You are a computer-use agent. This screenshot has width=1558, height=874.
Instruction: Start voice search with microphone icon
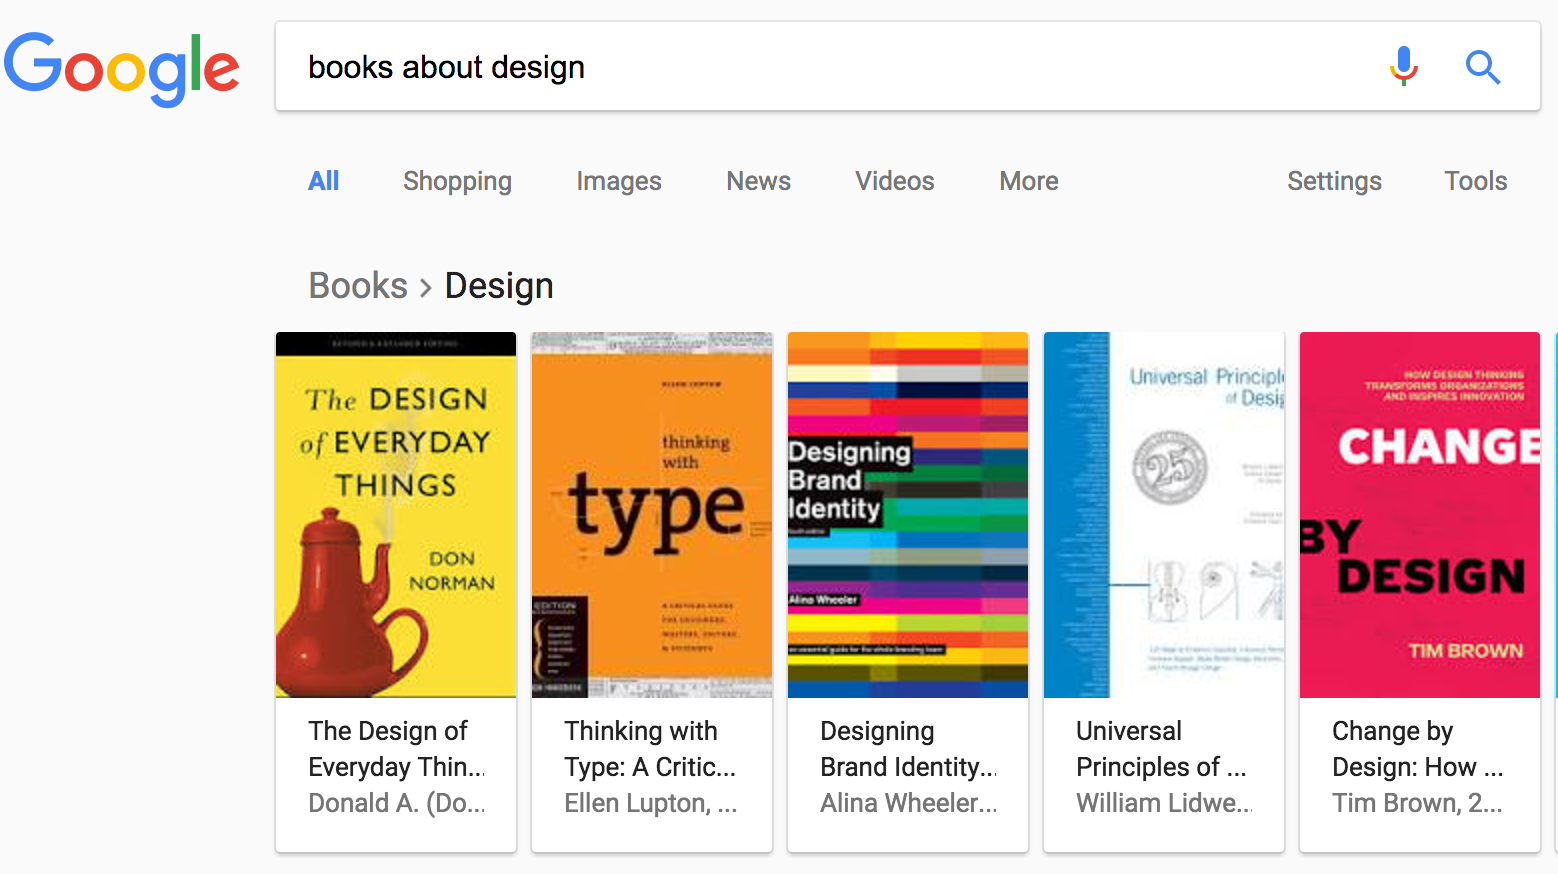[1404, 67]
